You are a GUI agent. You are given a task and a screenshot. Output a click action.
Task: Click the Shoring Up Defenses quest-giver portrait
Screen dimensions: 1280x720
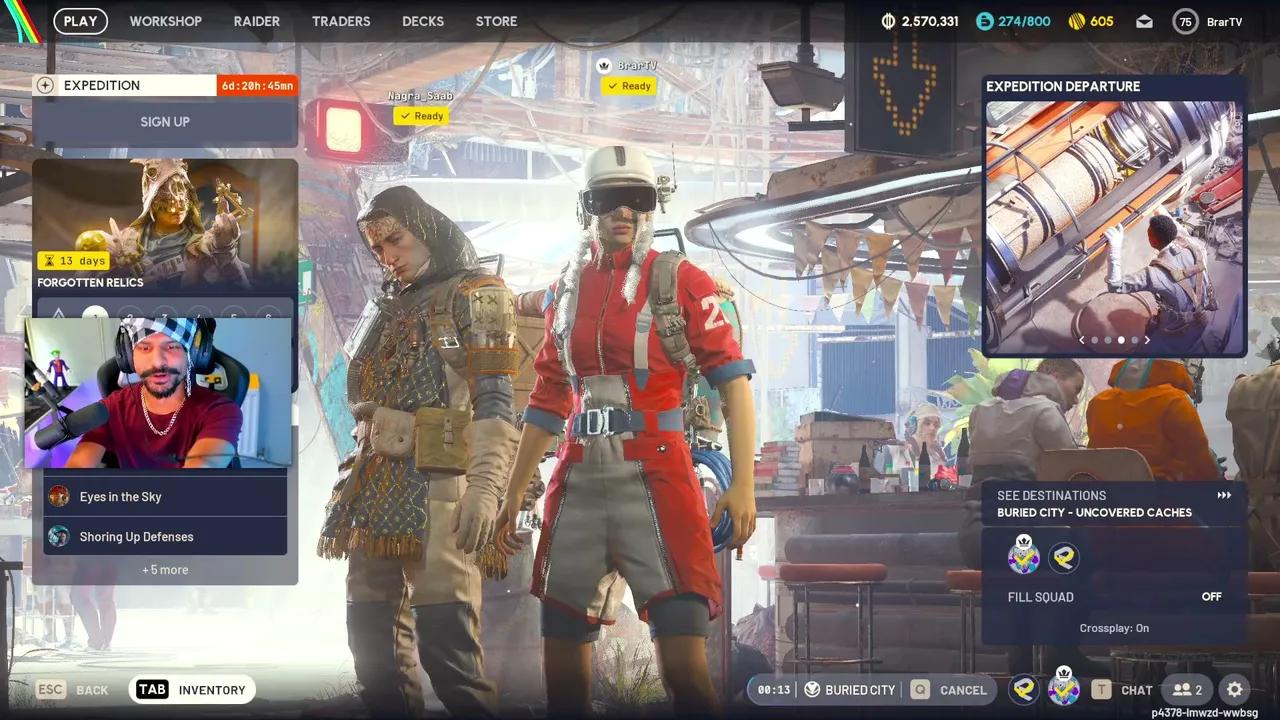click(x=59, y=536)
